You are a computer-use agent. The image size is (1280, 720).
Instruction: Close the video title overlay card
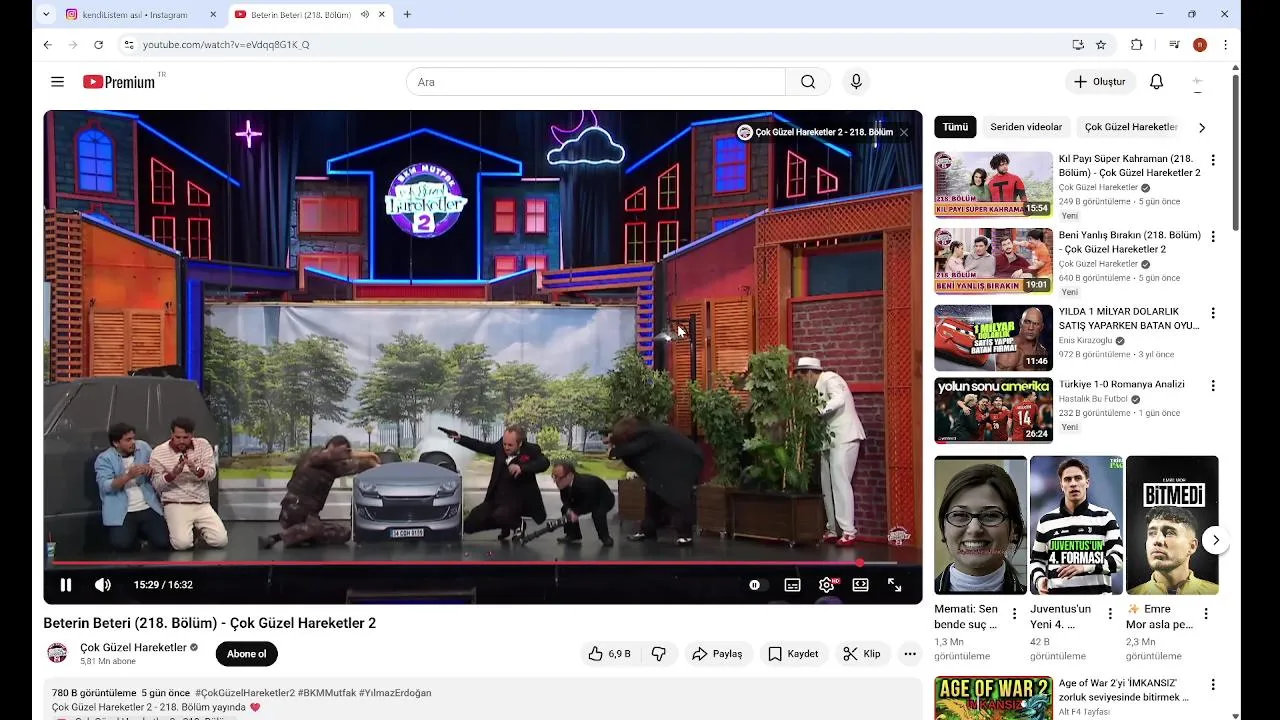click(904, 132)
